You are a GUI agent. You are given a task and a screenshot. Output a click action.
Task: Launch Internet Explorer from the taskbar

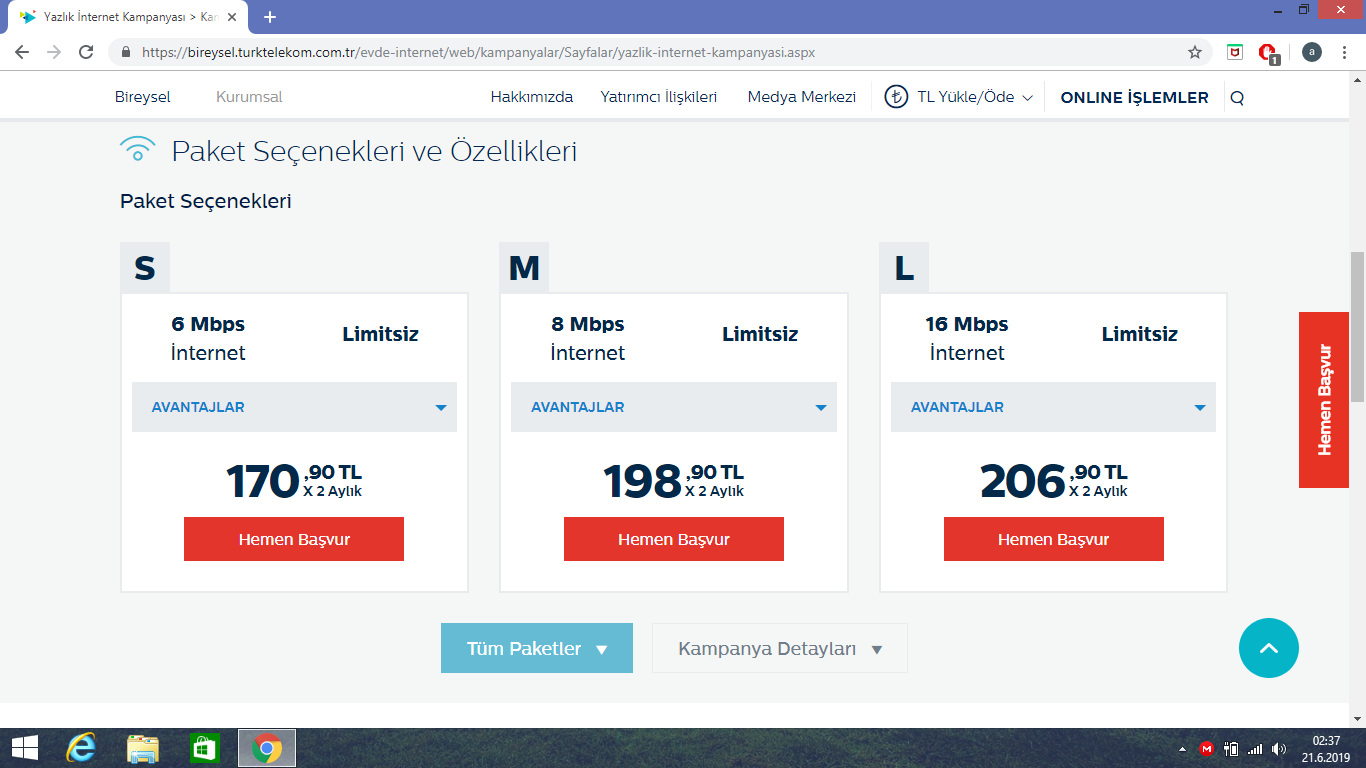coord(81,747)
